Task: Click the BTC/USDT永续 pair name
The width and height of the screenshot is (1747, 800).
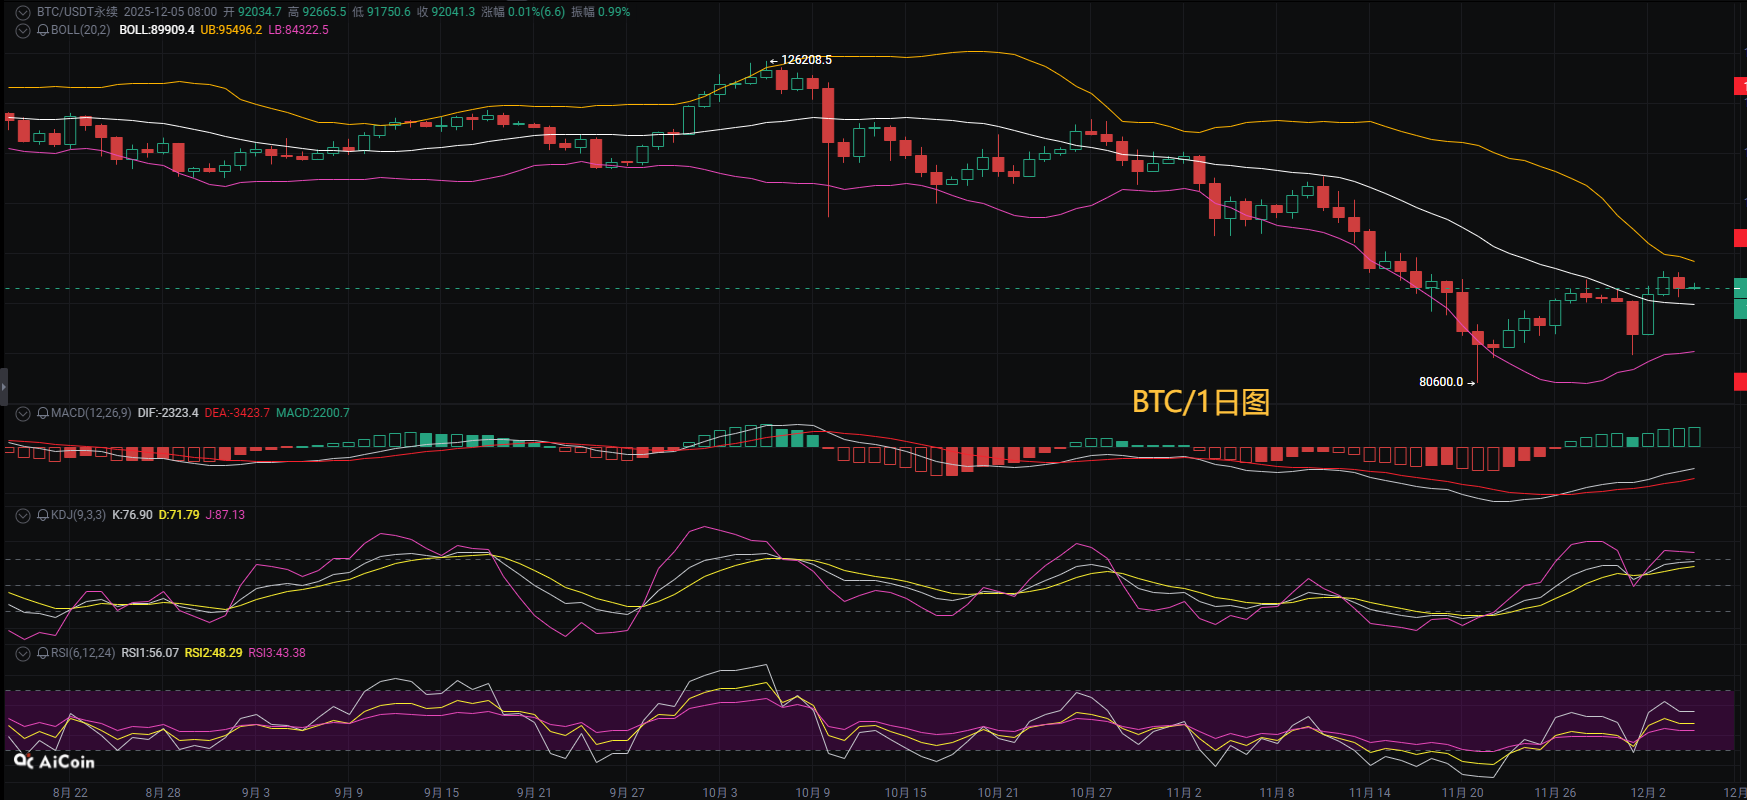Action: coord(77,12)
